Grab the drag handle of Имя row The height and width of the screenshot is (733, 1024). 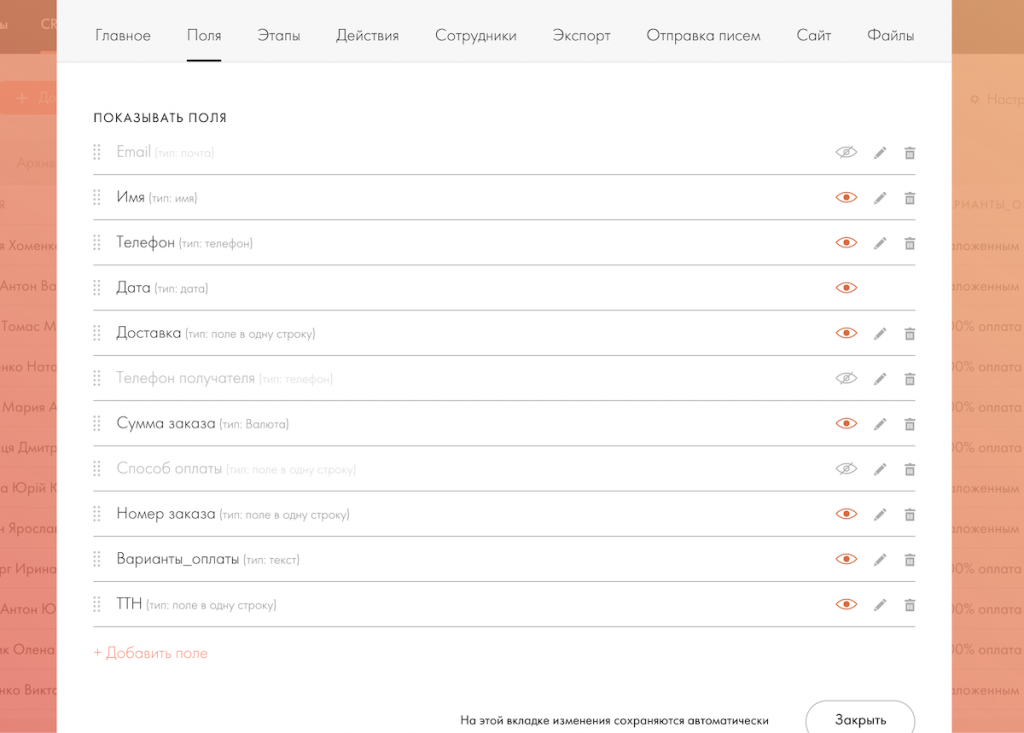click(x=97, y=198)
